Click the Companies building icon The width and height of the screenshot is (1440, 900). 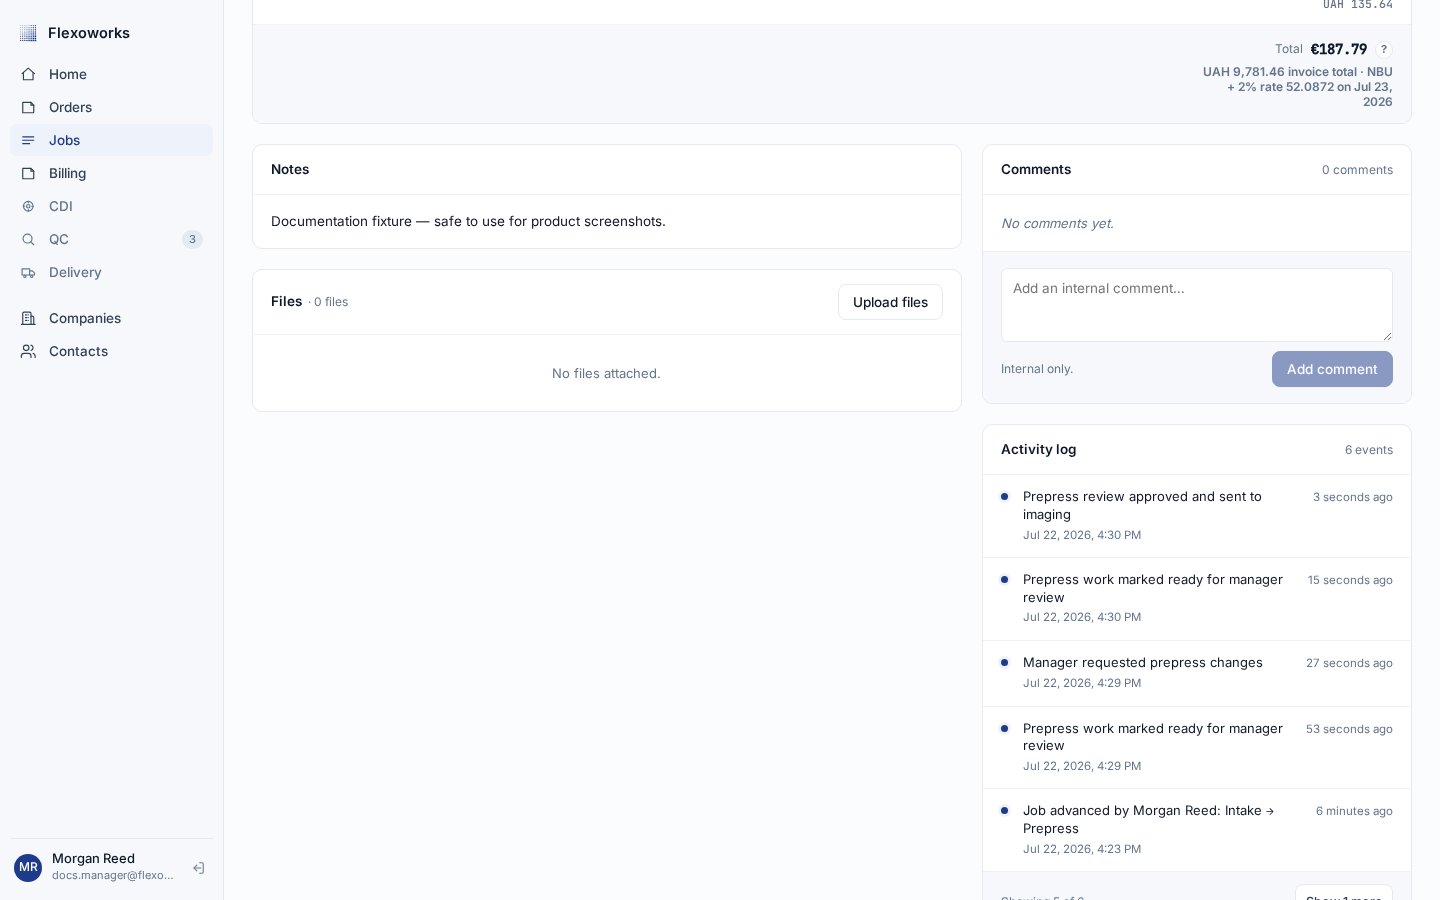[x=28, y=318]
